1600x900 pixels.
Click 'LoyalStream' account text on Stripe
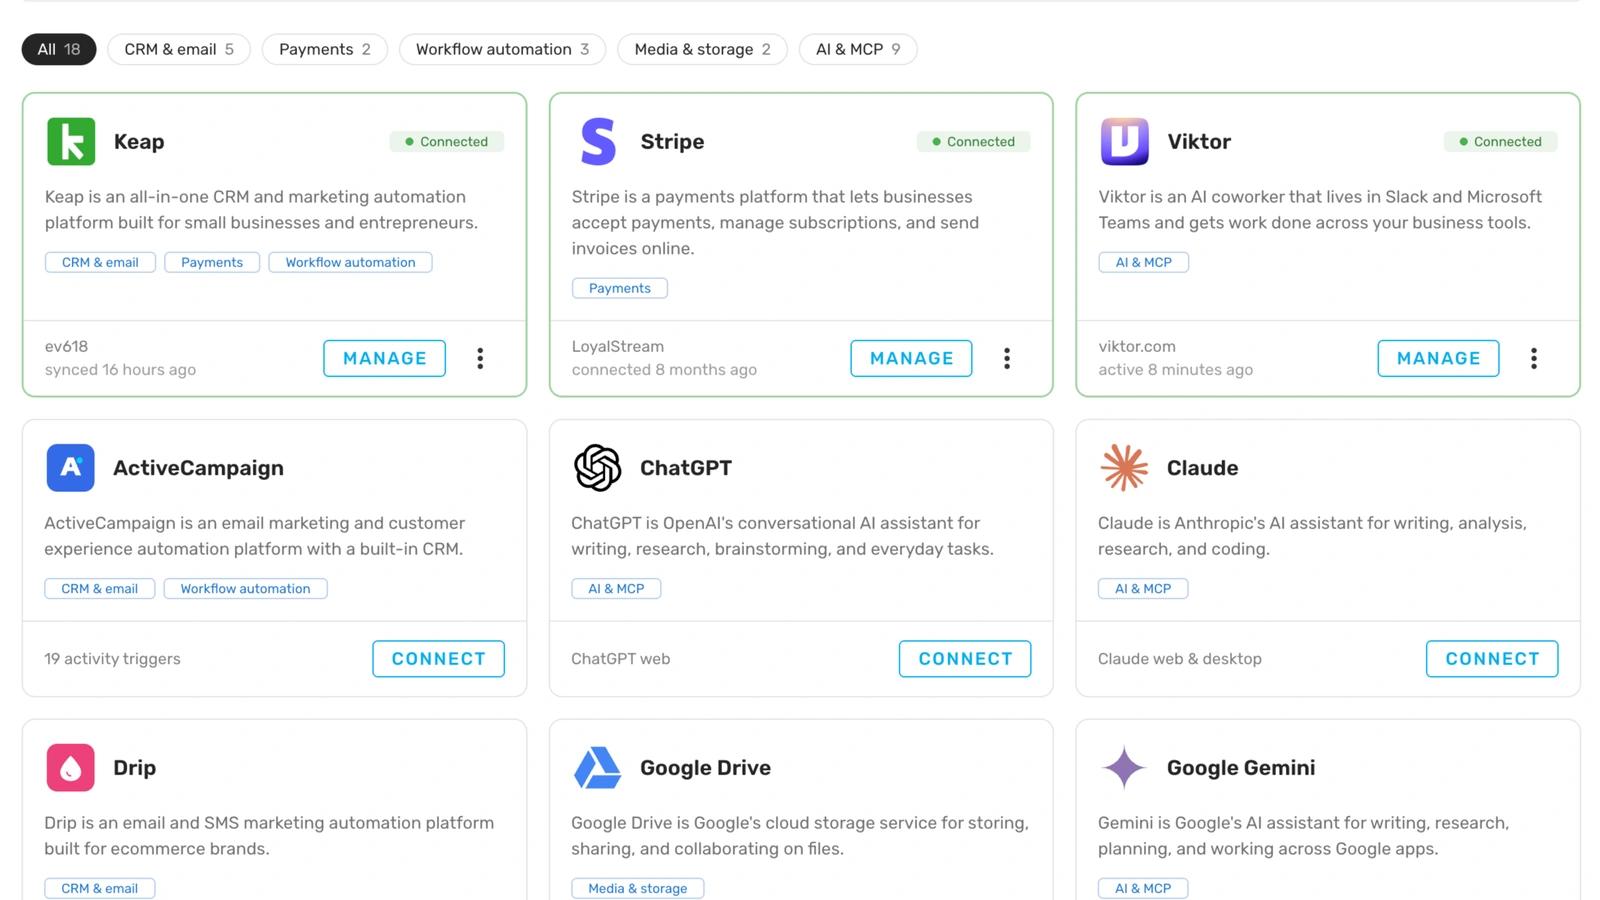[618, 346]
